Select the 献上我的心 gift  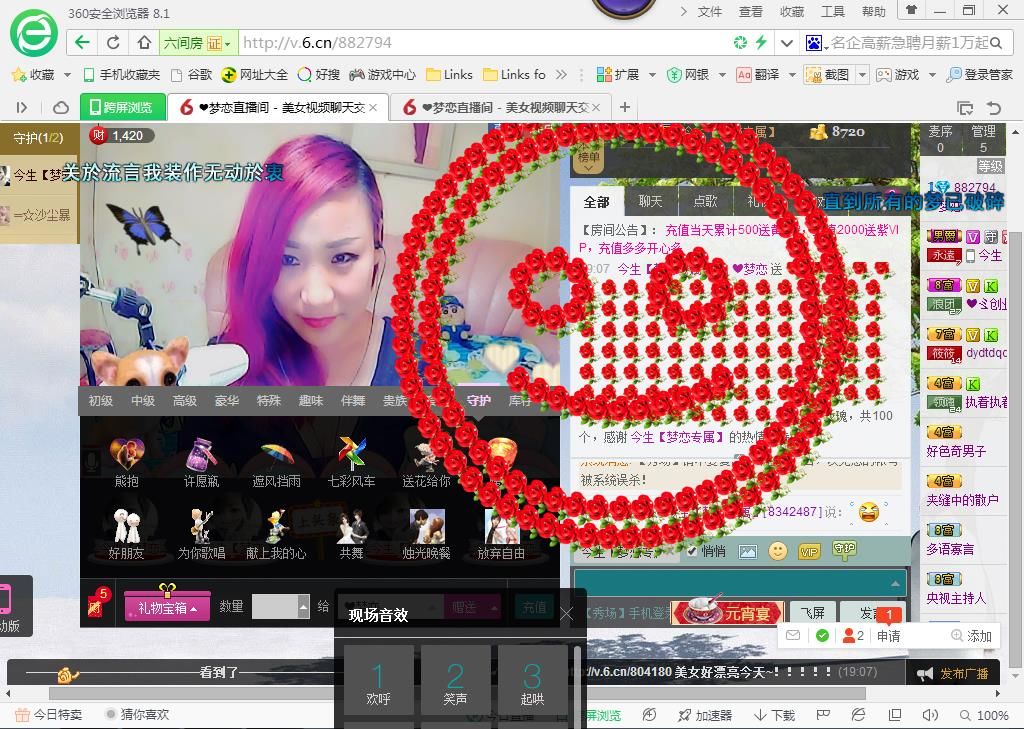pos(276,534)
